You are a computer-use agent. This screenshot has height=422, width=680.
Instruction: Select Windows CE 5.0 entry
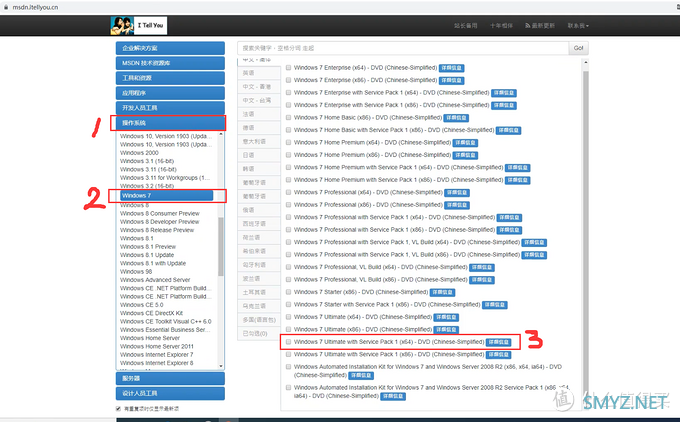tap(142, 305)
